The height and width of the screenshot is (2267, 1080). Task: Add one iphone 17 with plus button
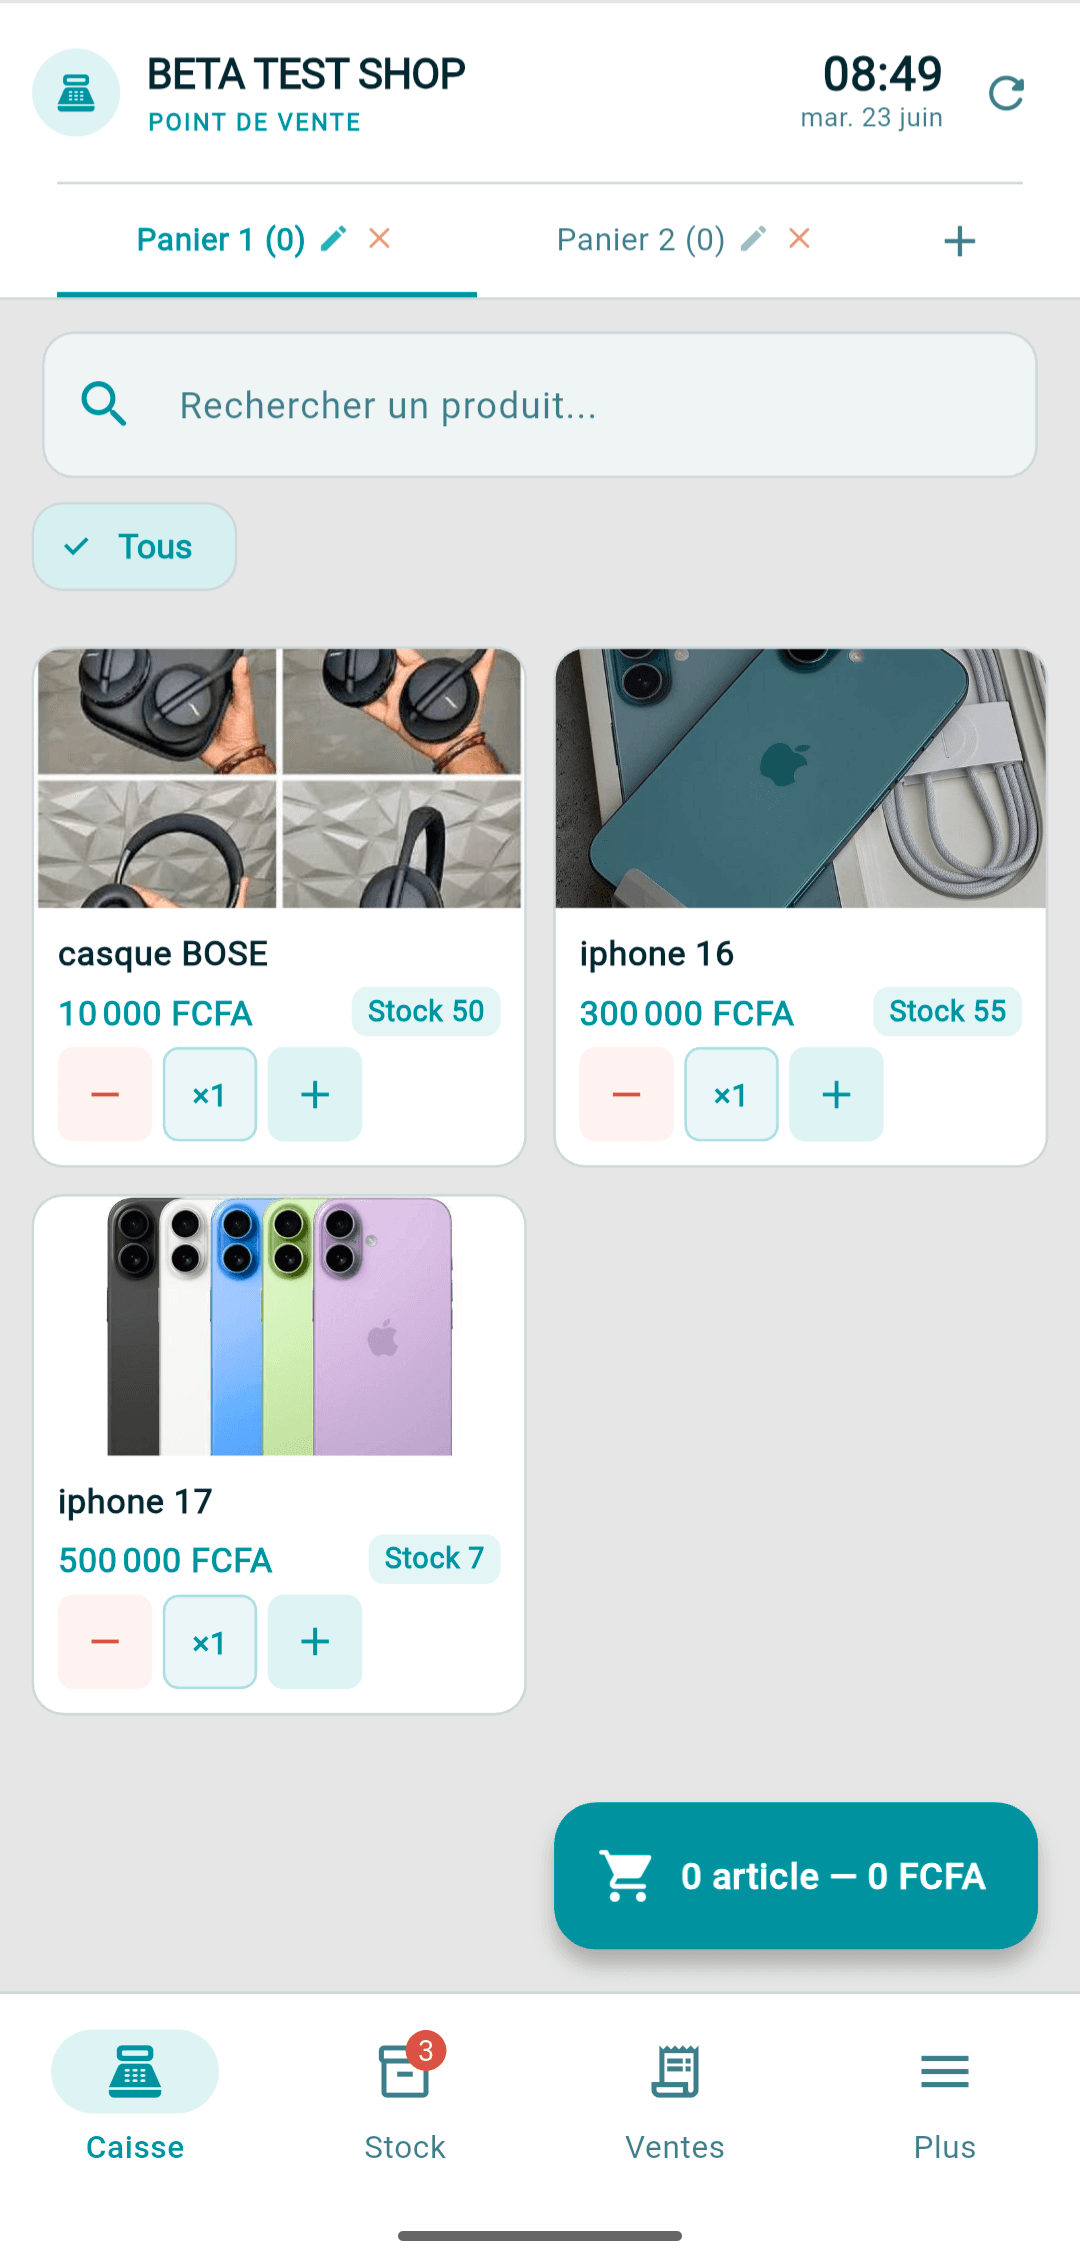tap(315, 1642)
